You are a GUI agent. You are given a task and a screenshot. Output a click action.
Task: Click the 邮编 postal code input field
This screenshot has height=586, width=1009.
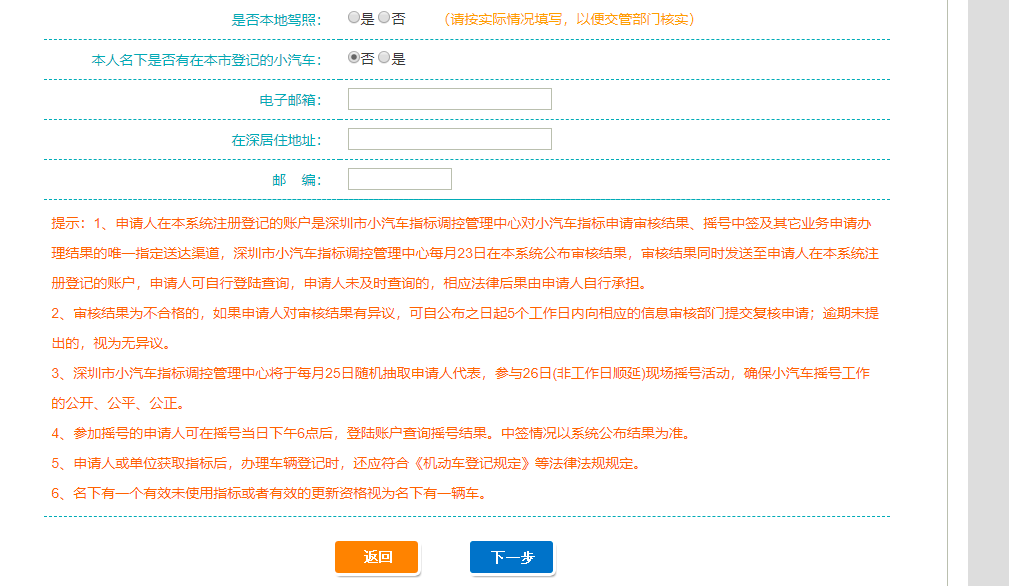coord(398,178)
